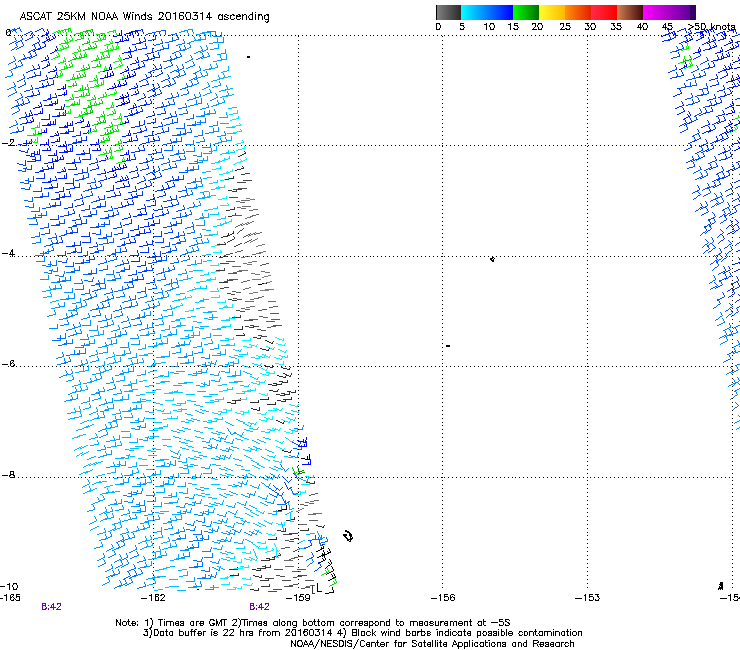The height and width of the screenshot is (650, 740).
Task: Click the purple '8:42' time label nearest -159
Action: pyautogui.click(x=260, y=607)
